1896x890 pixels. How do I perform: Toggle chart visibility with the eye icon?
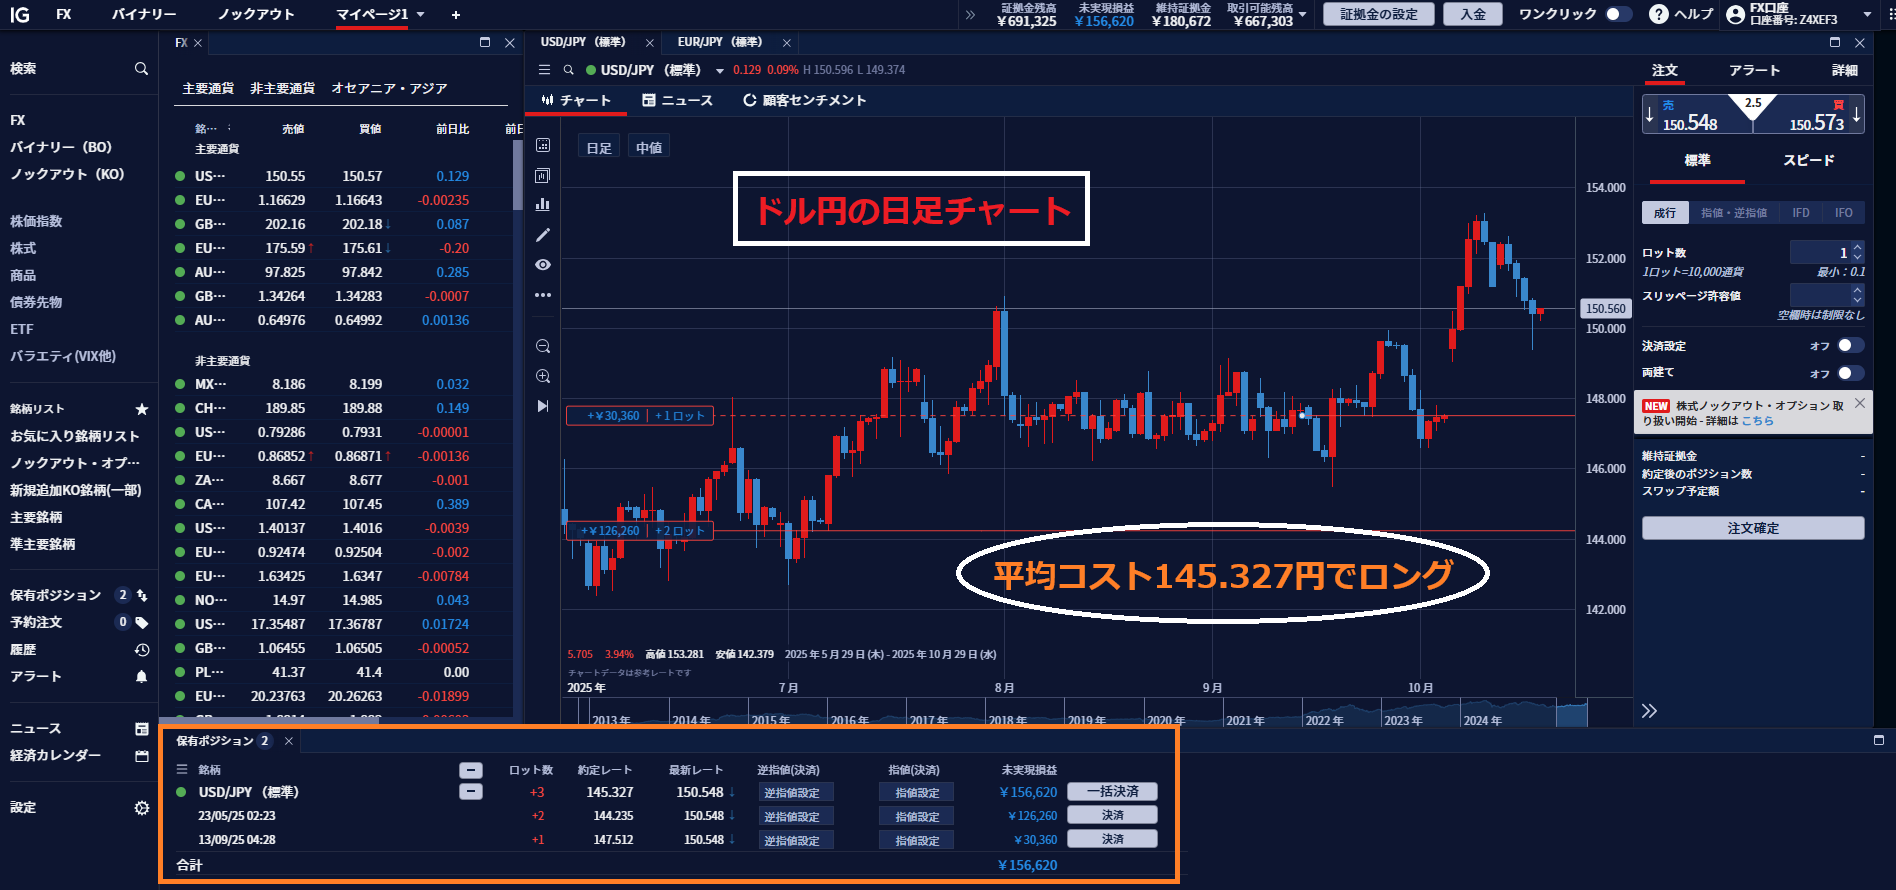coord(543,265)
